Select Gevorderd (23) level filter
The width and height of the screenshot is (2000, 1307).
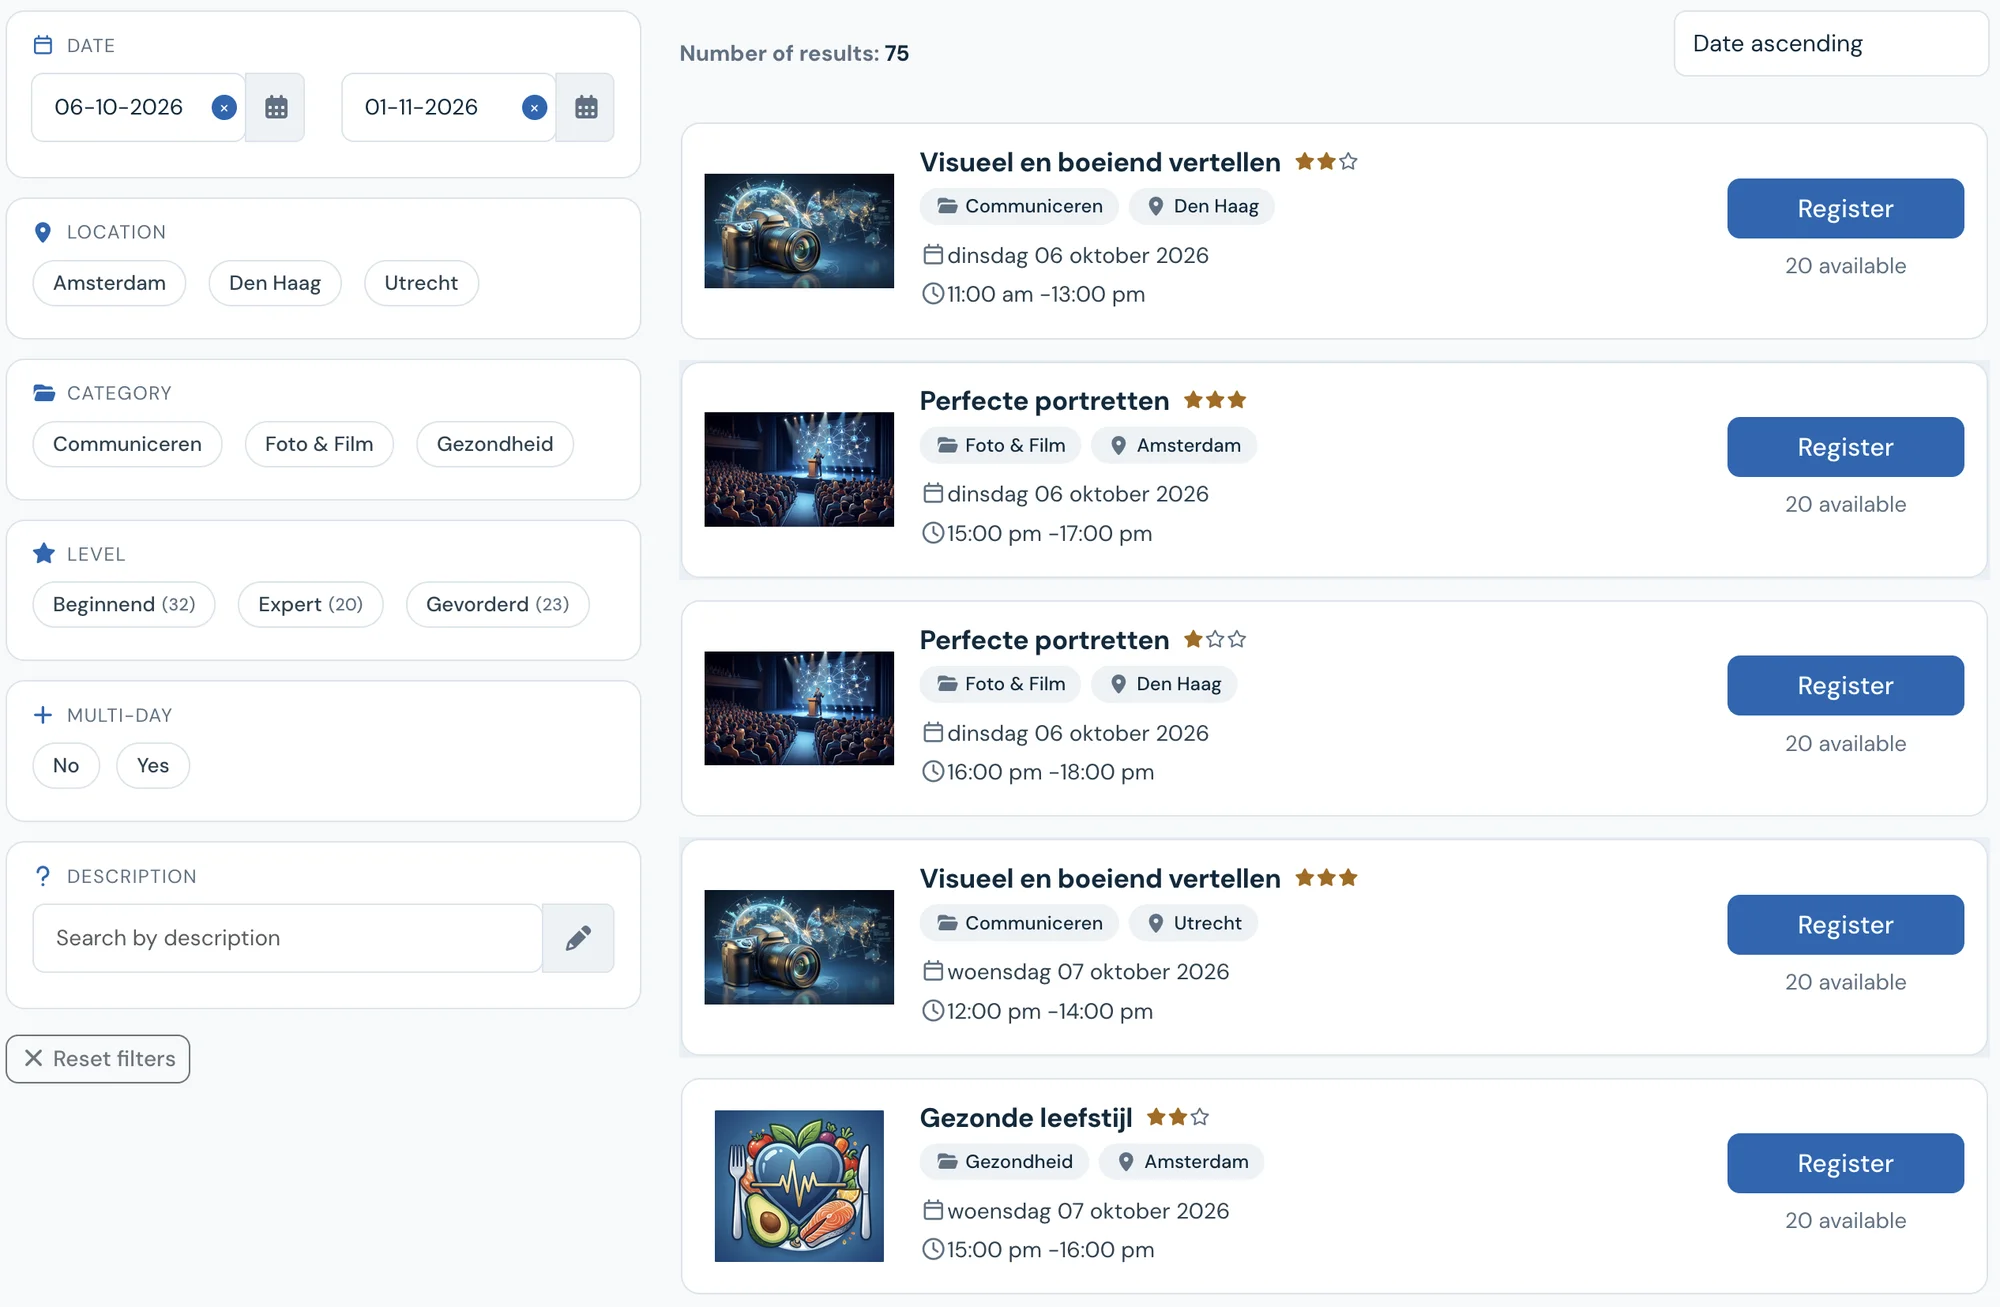tap(497, 605)
